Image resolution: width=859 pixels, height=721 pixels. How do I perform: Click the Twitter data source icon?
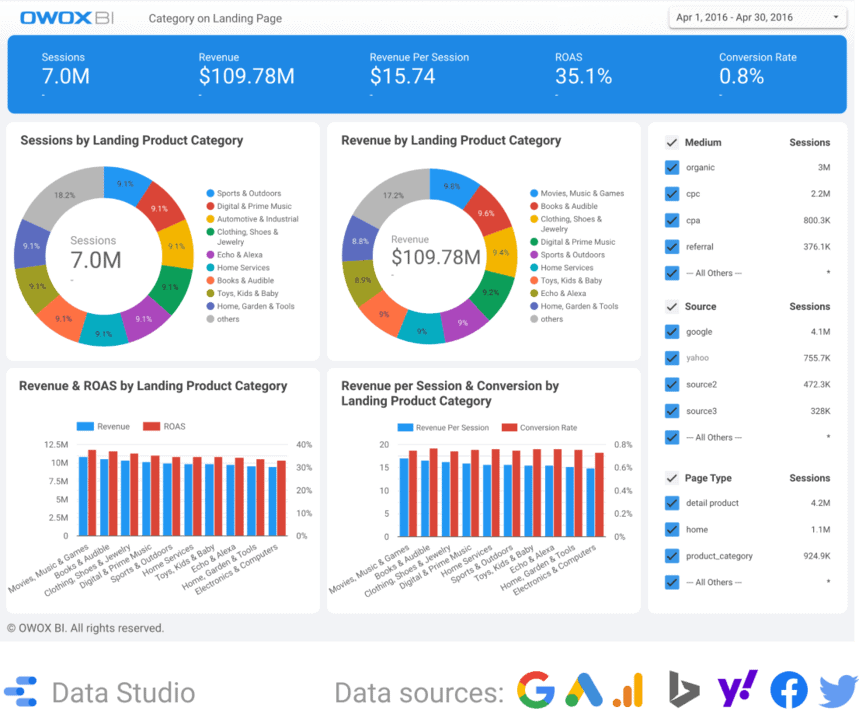[837, 690]
